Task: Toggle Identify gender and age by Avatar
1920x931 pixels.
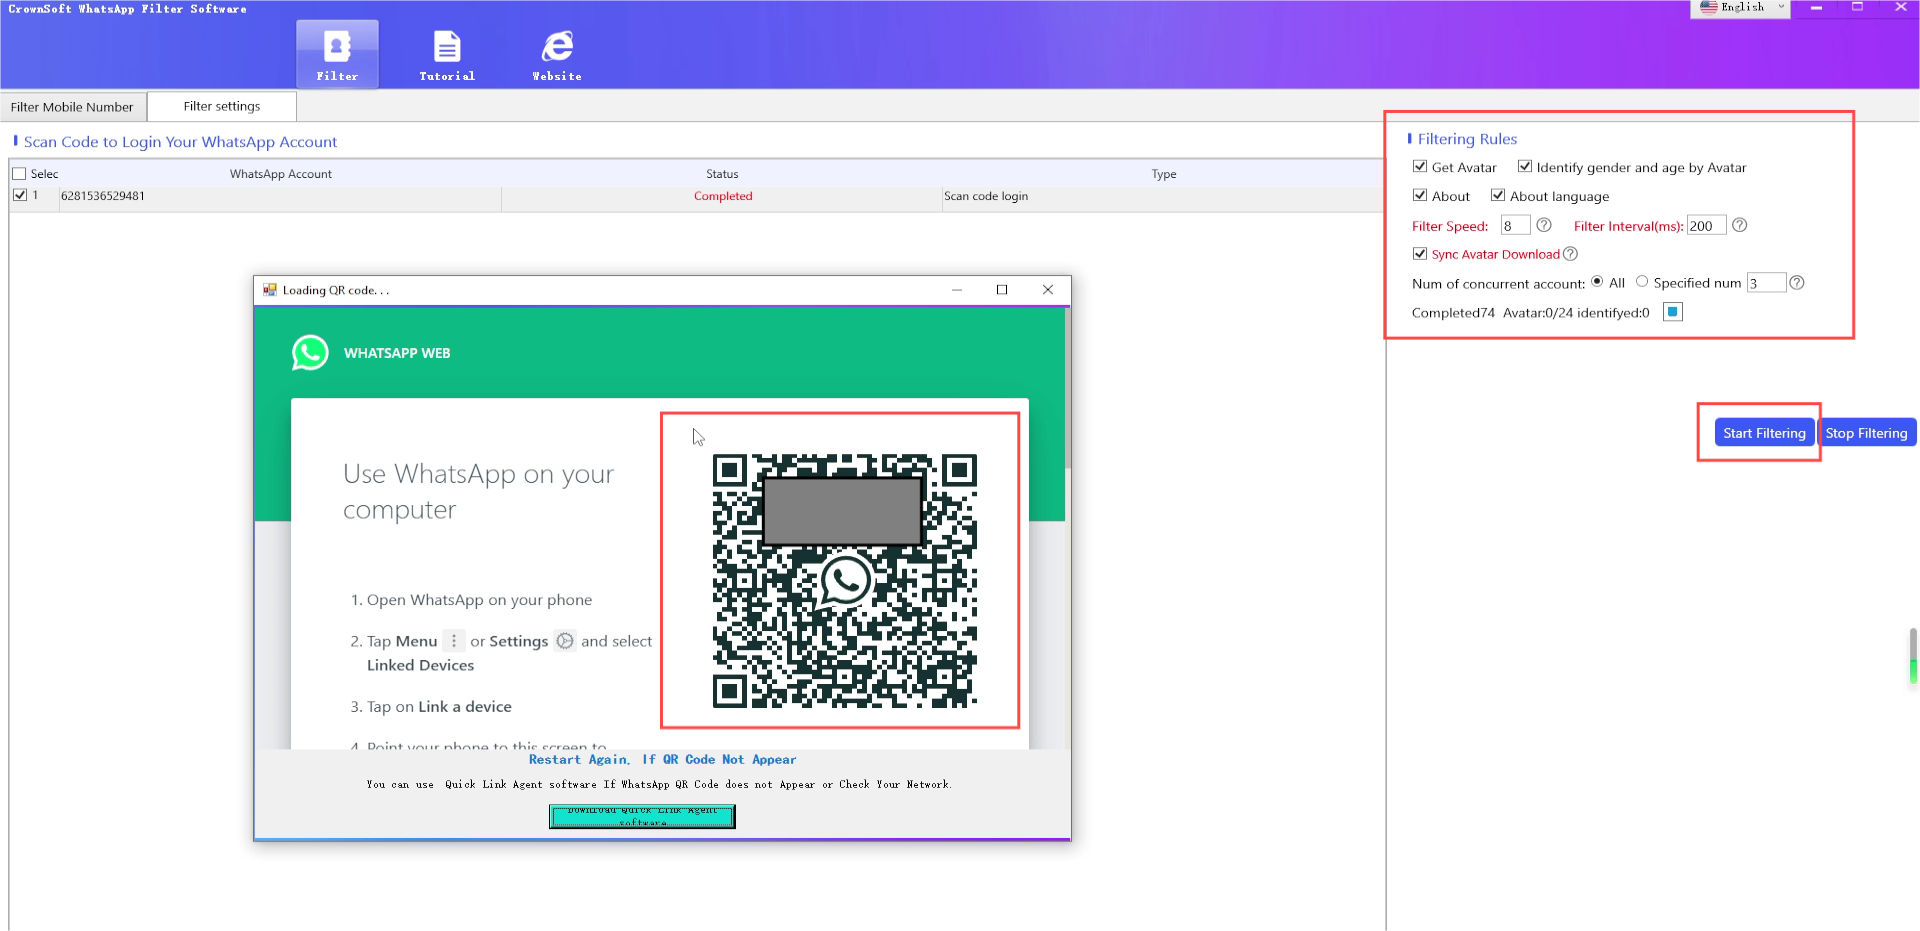Action: [1525, 167]
